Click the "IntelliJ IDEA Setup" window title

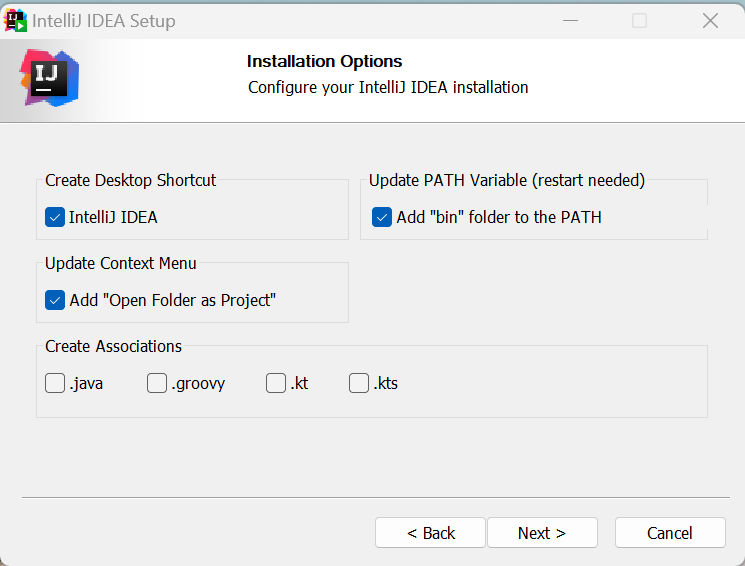tap(105, 21)
